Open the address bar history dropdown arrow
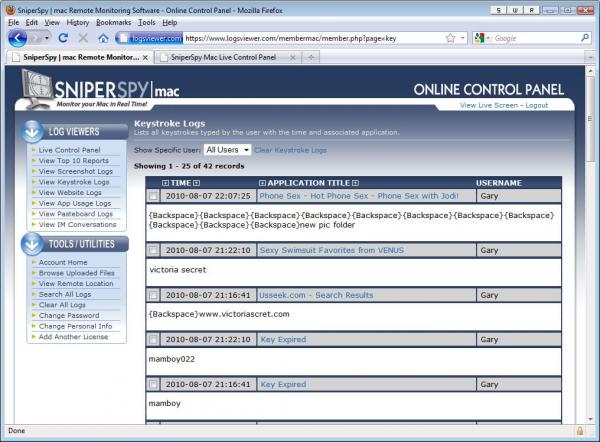Image resolution: width=600 pixels, height=442 pixels. click(x=462, y=38)
